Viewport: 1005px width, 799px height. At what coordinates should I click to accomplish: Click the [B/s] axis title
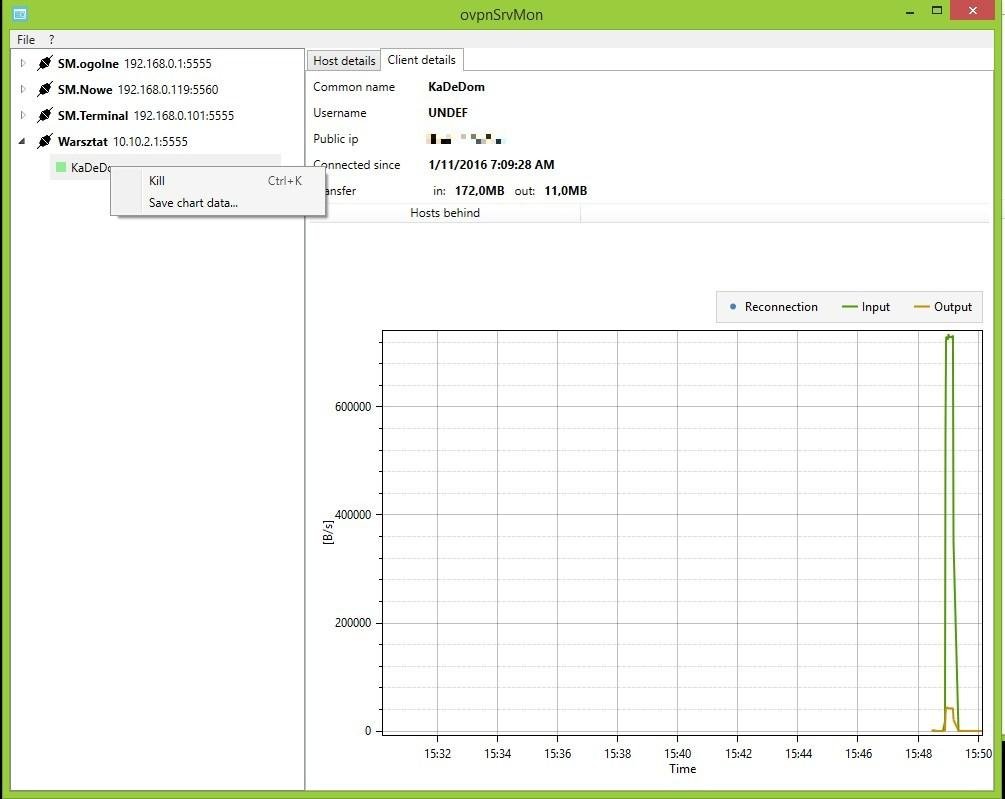click(328, 532)
